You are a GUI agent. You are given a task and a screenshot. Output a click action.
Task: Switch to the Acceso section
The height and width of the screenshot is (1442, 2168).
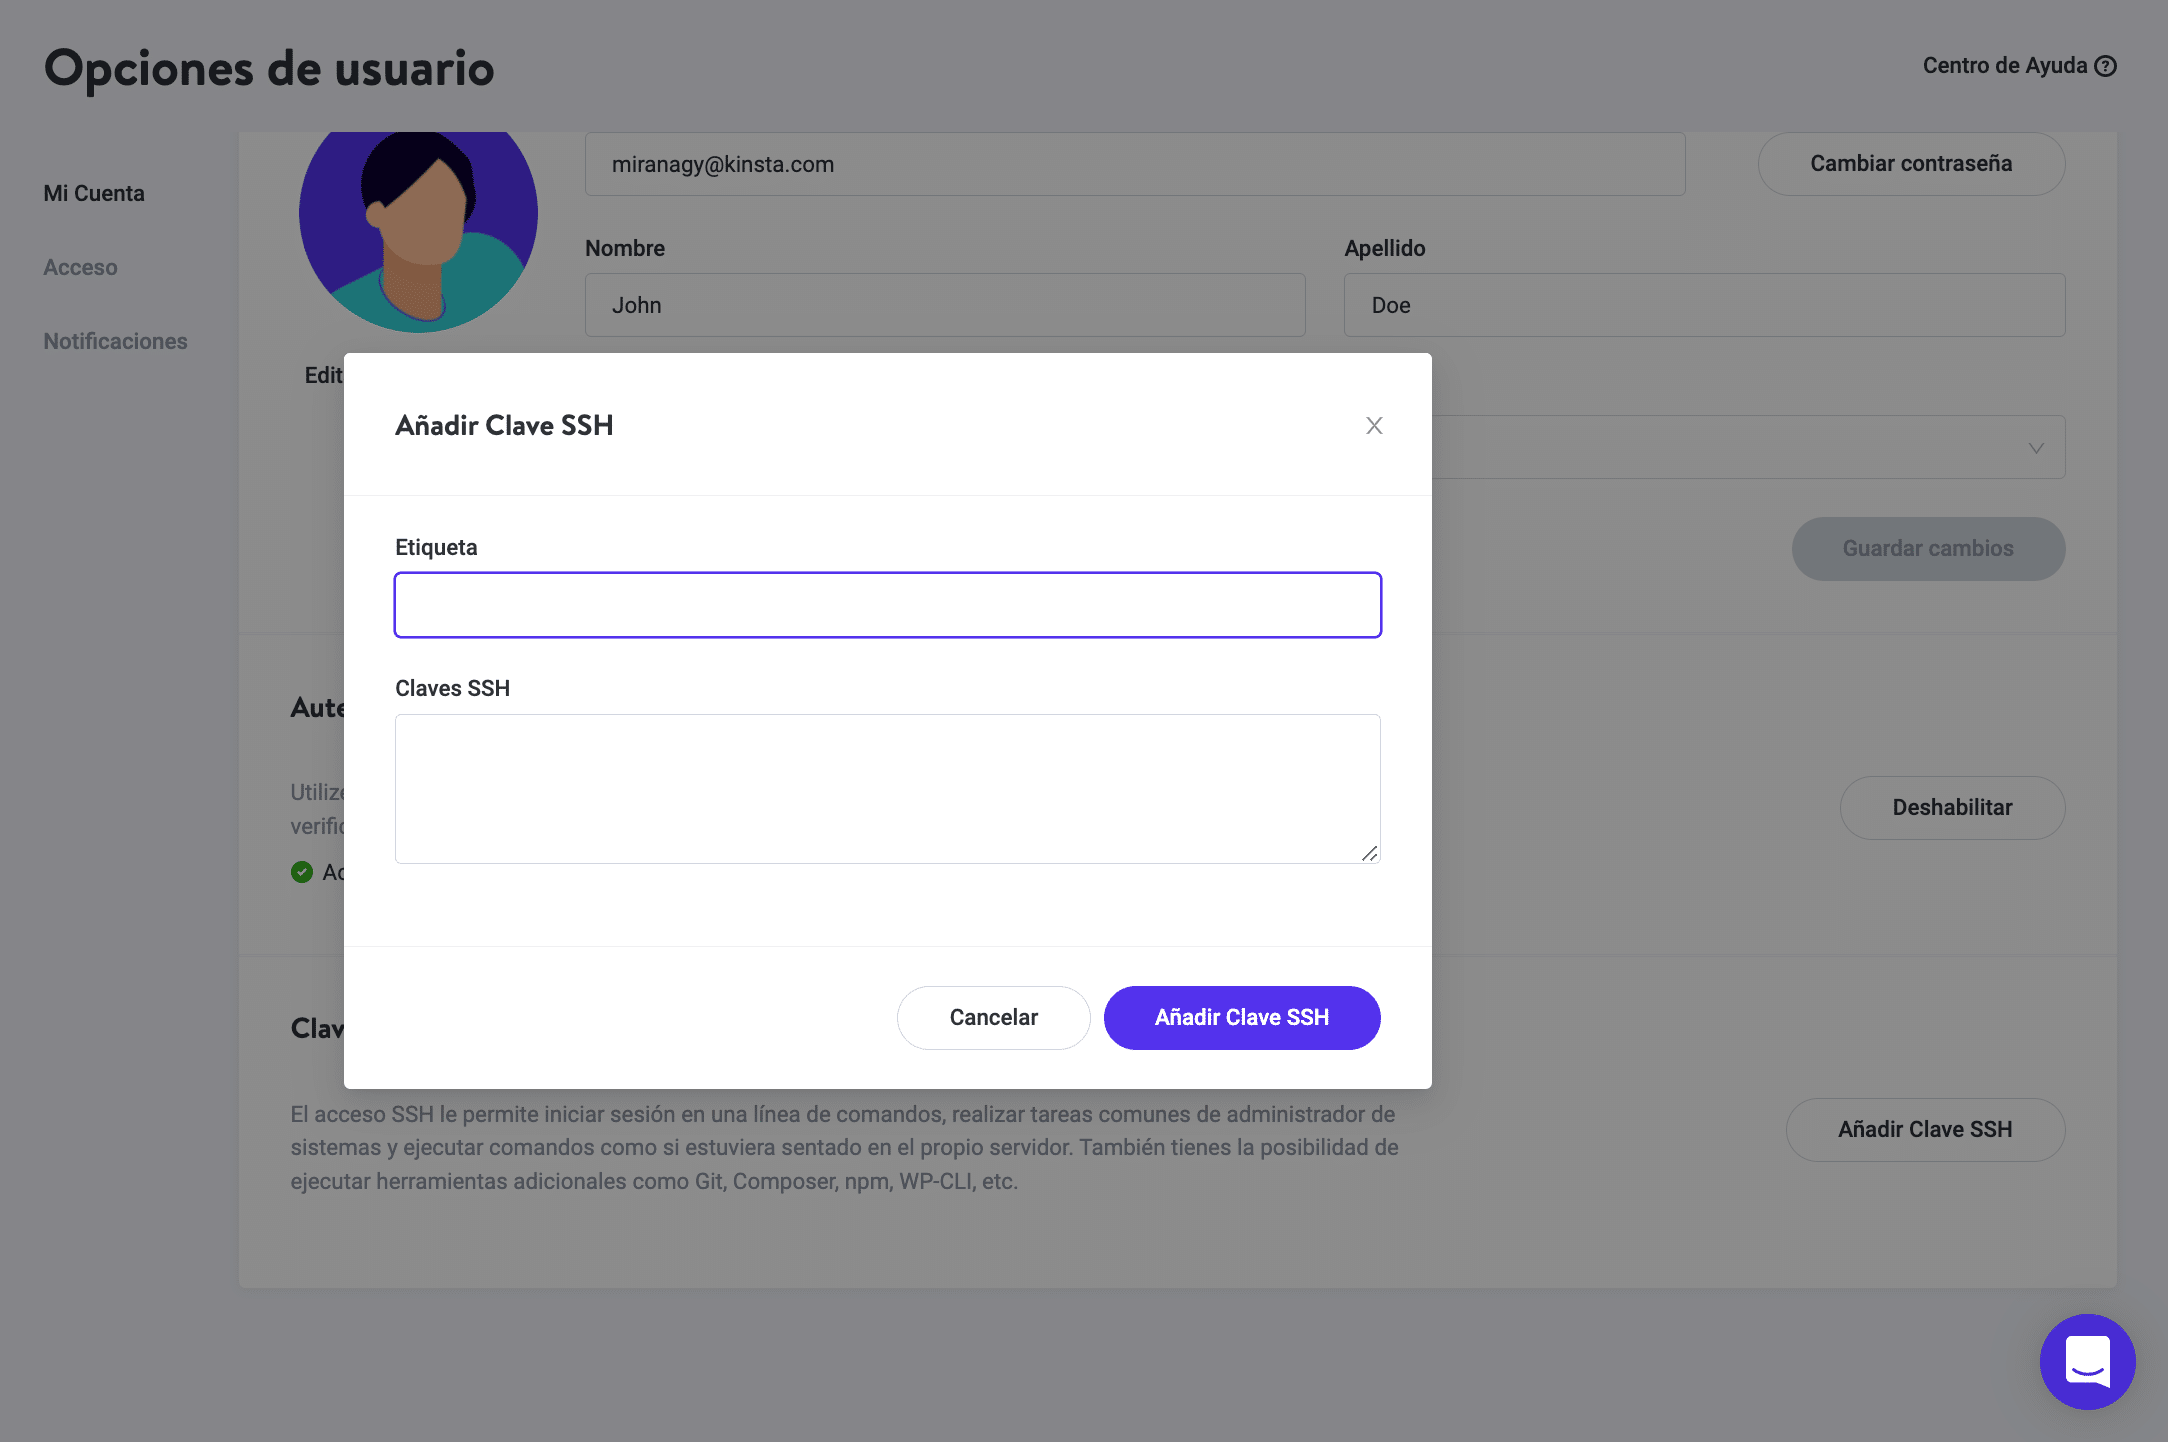click(80, 268)
